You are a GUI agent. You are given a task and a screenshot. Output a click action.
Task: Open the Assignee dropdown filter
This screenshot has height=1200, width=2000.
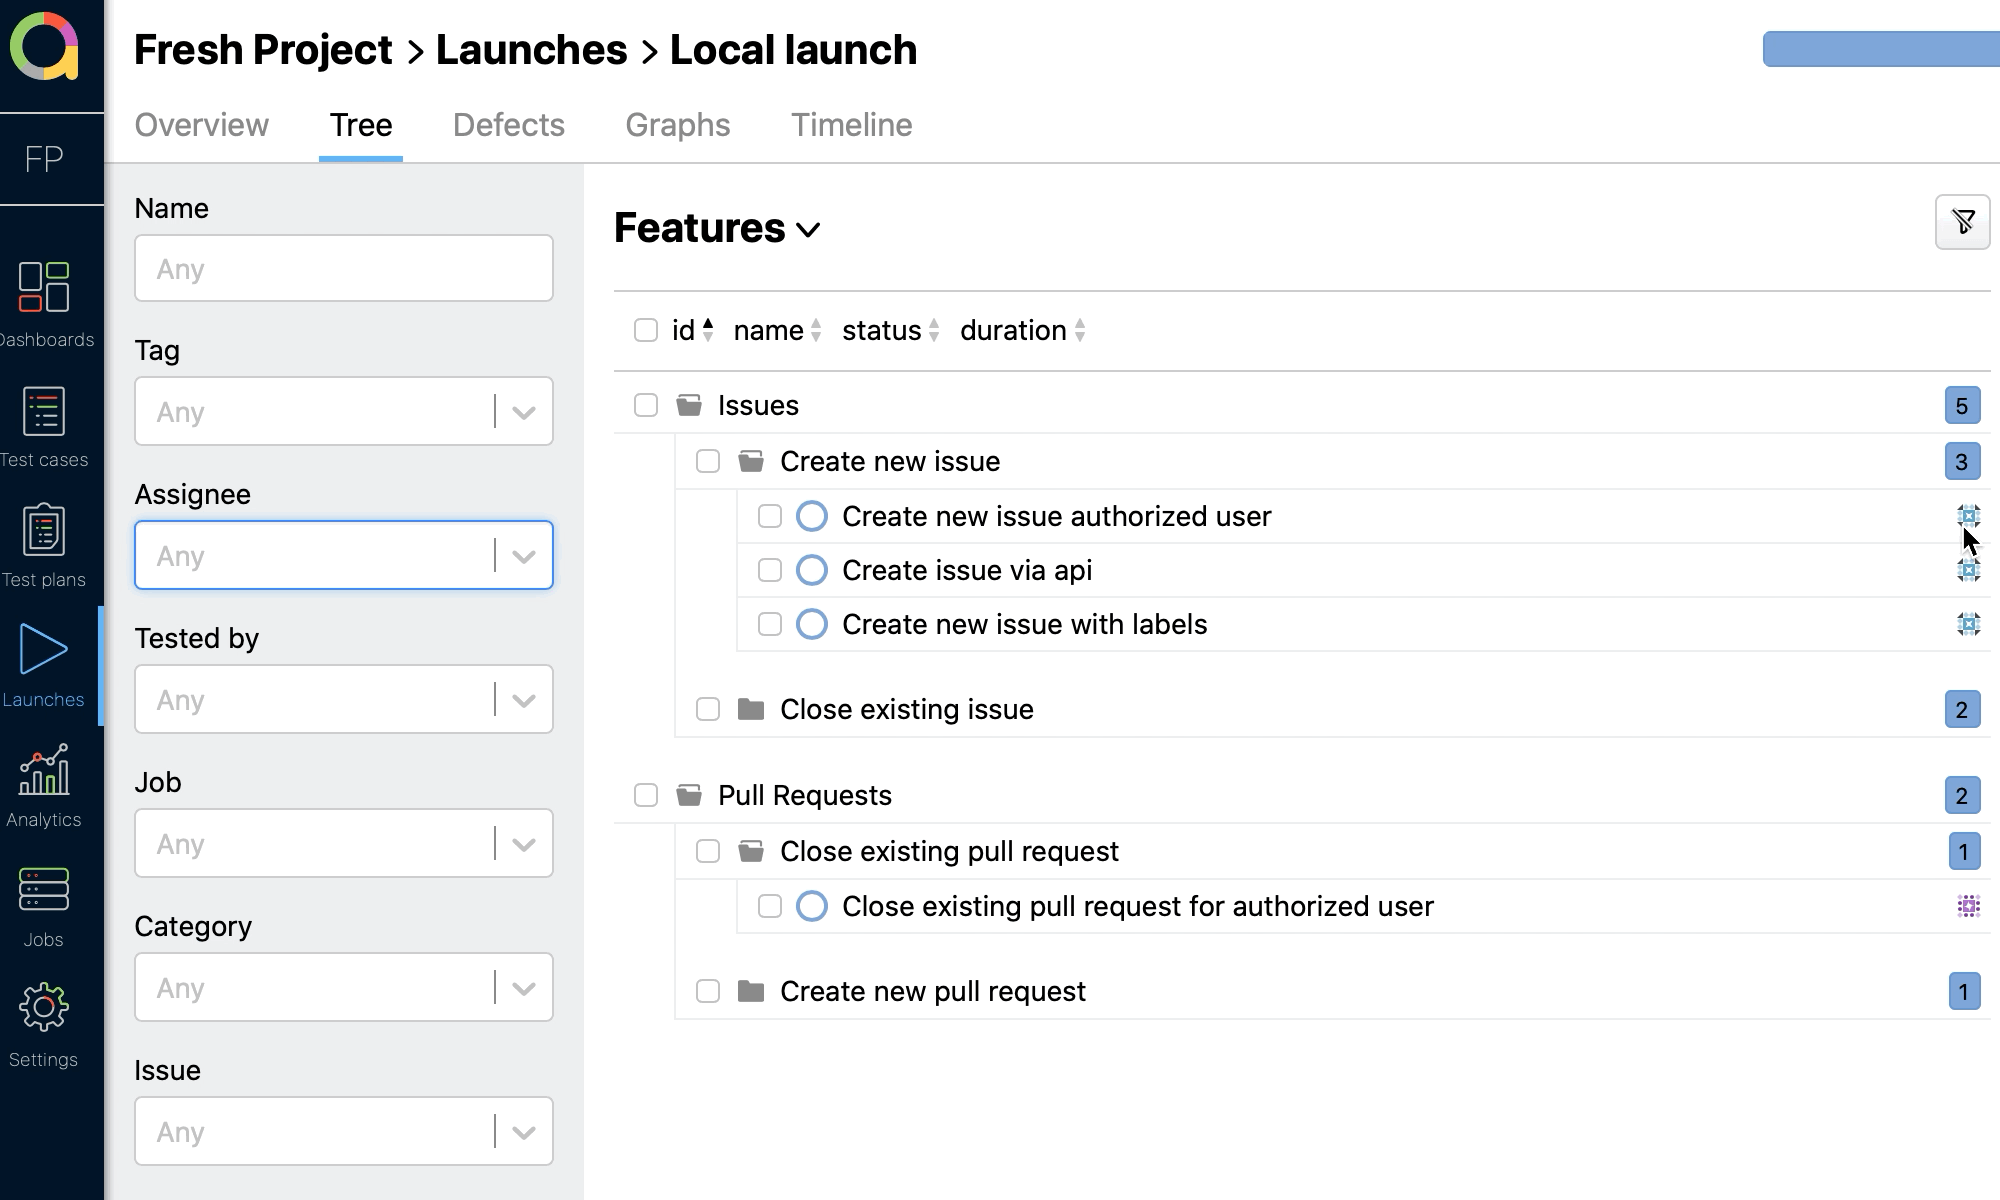click(523, 556)
